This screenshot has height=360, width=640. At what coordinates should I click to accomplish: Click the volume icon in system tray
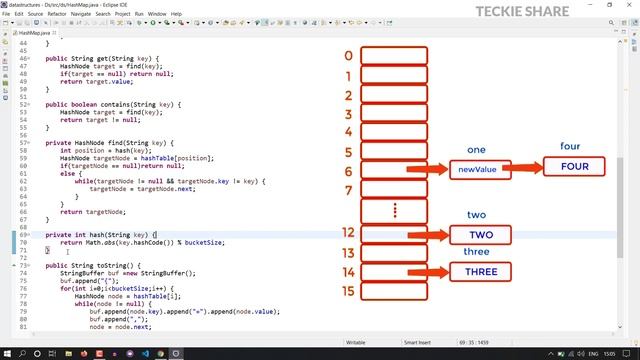coord(581,353)
